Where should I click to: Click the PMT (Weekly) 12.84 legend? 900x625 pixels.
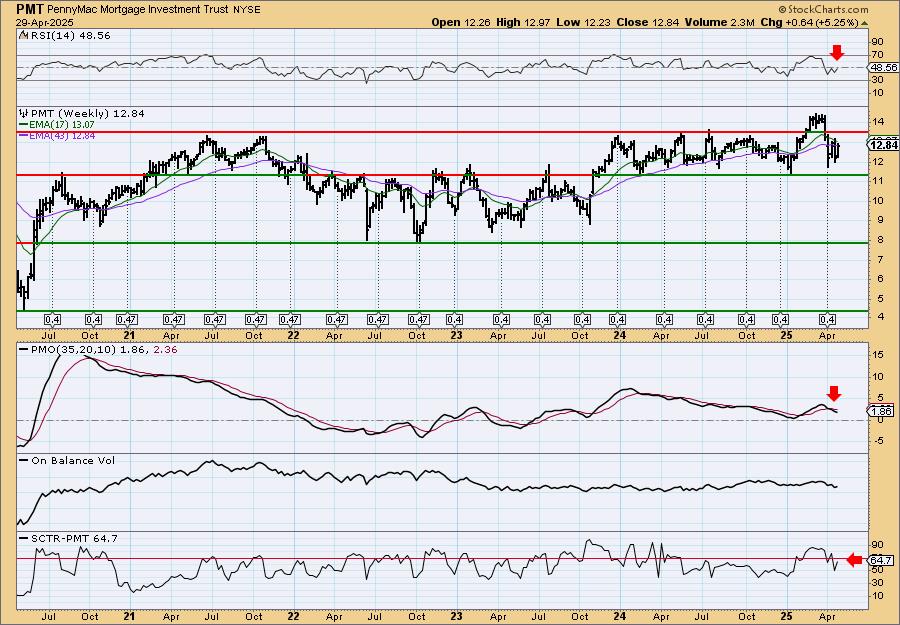[x=87, y=114]
